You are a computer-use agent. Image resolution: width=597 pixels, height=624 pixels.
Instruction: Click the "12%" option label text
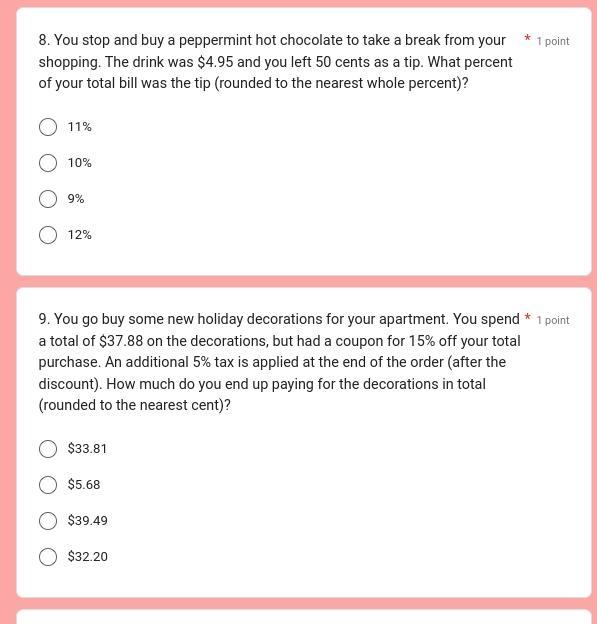click(80, 235)
